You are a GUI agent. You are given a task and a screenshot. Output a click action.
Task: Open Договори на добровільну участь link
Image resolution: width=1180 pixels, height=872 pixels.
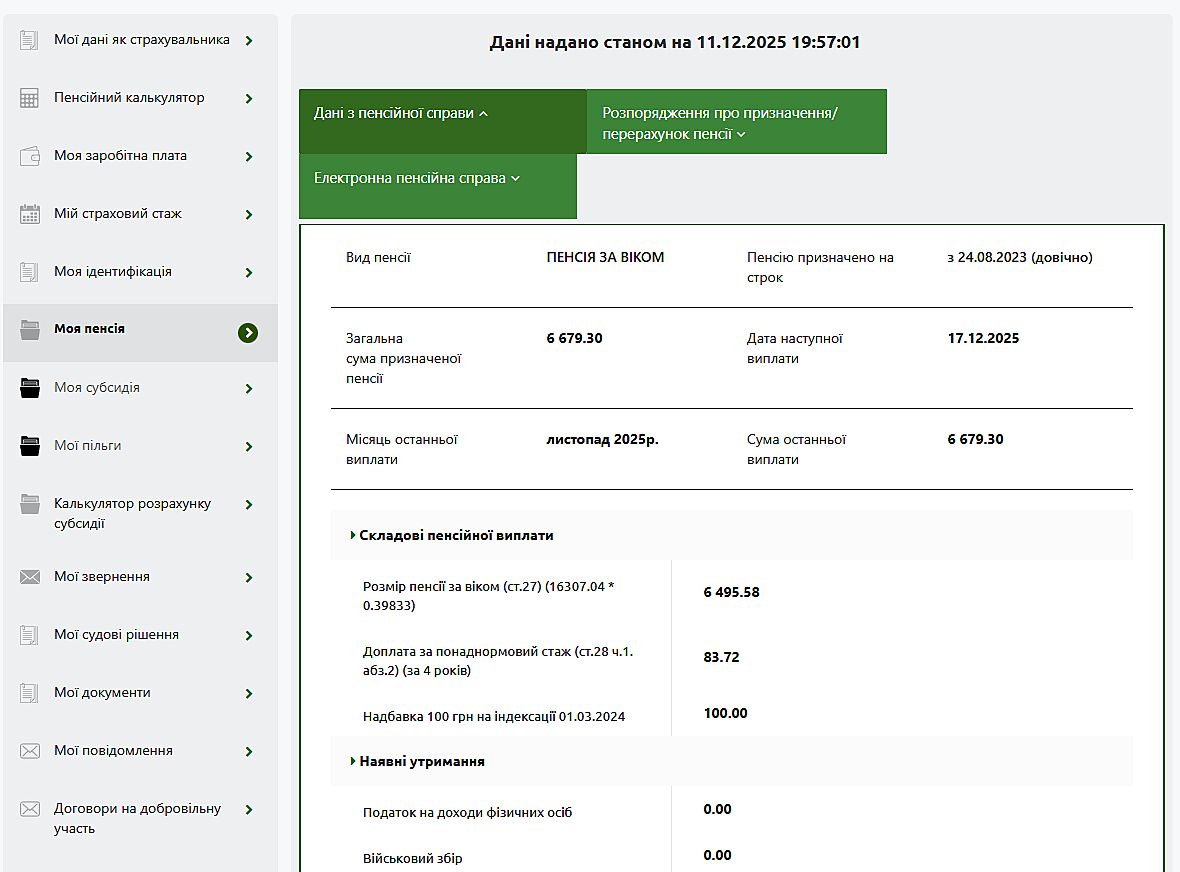point(137,818)
